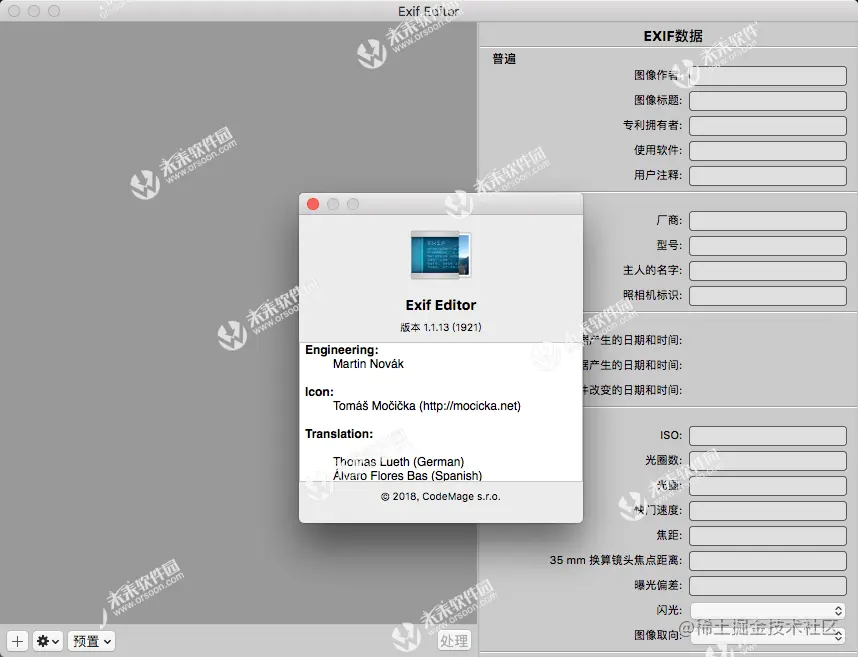Open the gear actions menu

click(48, 641)
